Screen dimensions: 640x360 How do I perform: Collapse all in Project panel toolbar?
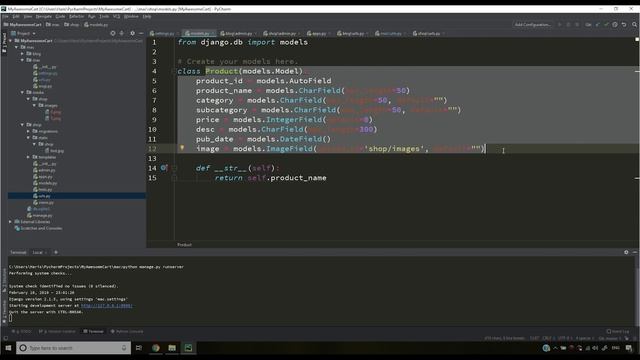pos(122,33)
